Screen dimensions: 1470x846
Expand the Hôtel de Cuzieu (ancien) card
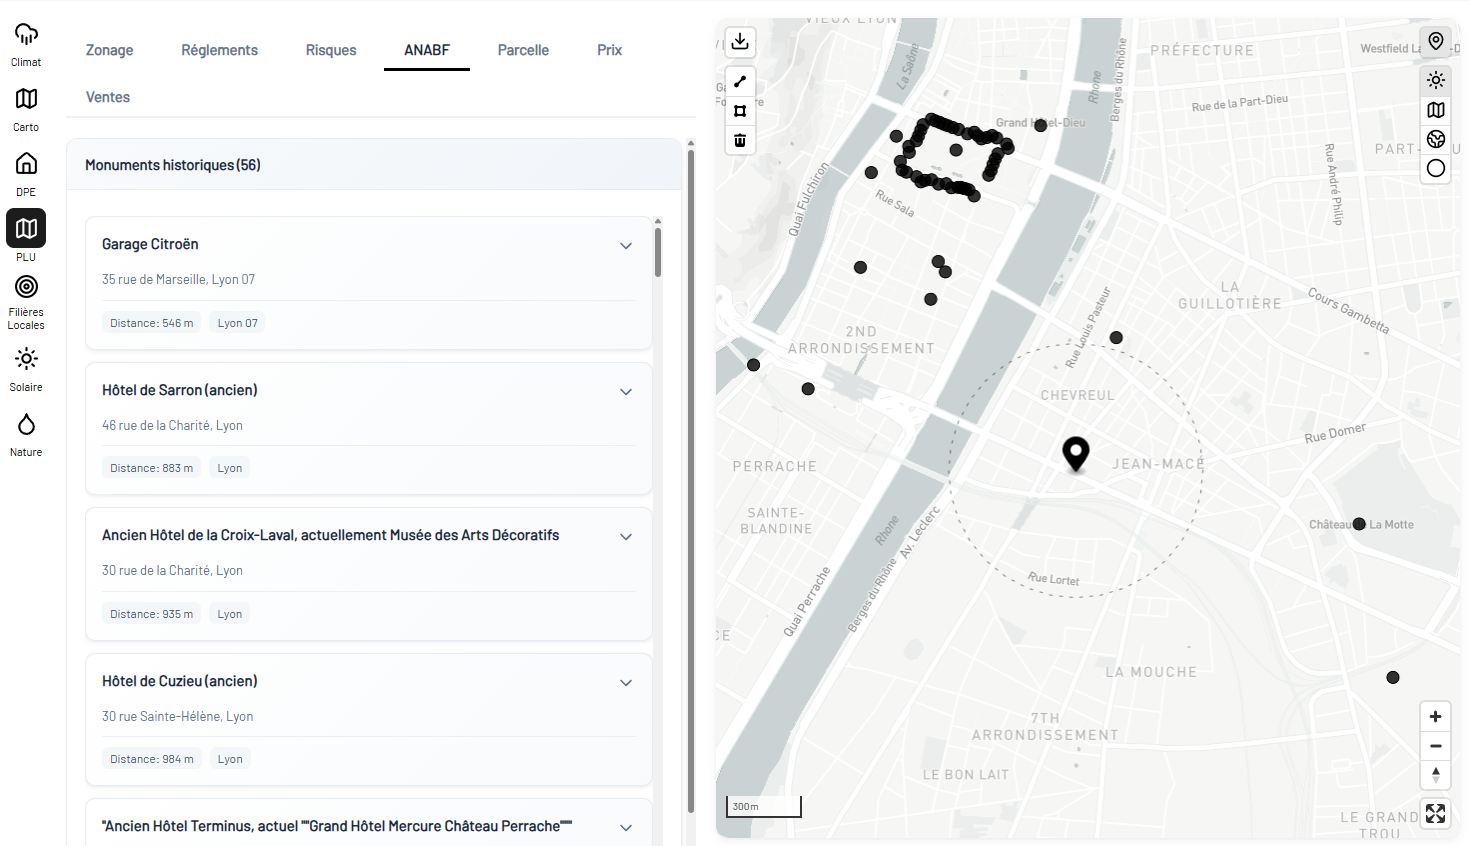[x=626, y=683]
